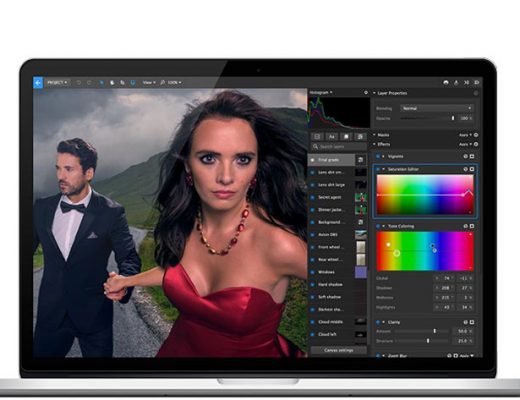Click the first grid-like layer button above search
Viewport: 520px width, 400px height.
pyautogui.click(x=317, y=137)
